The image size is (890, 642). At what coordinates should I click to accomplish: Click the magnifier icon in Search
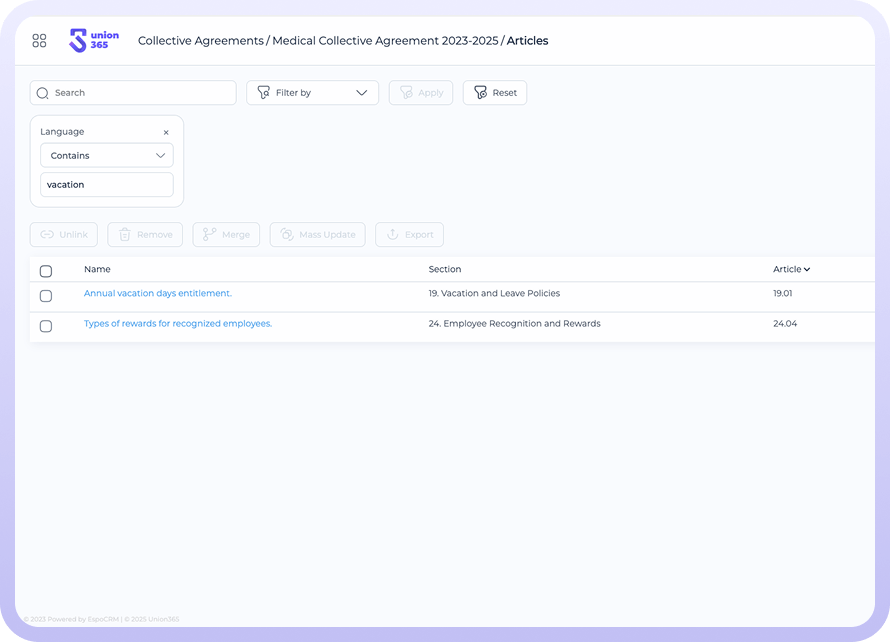43,93
